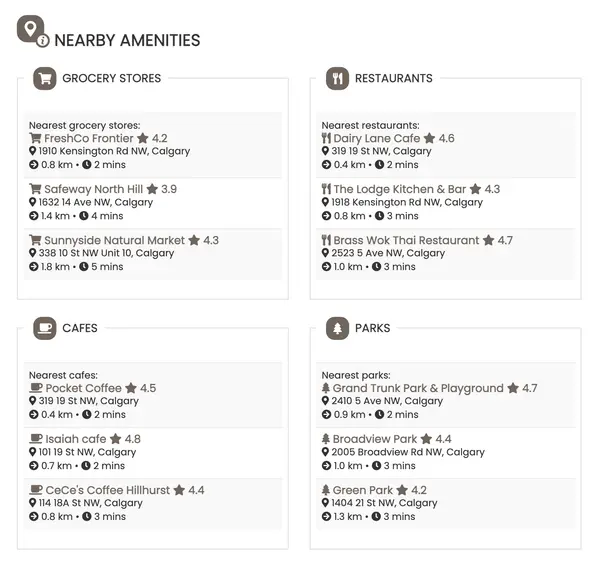Open Pocket Coffee cafe listing
The width and height of the screenshot is (600, 570).
[83, 388]
